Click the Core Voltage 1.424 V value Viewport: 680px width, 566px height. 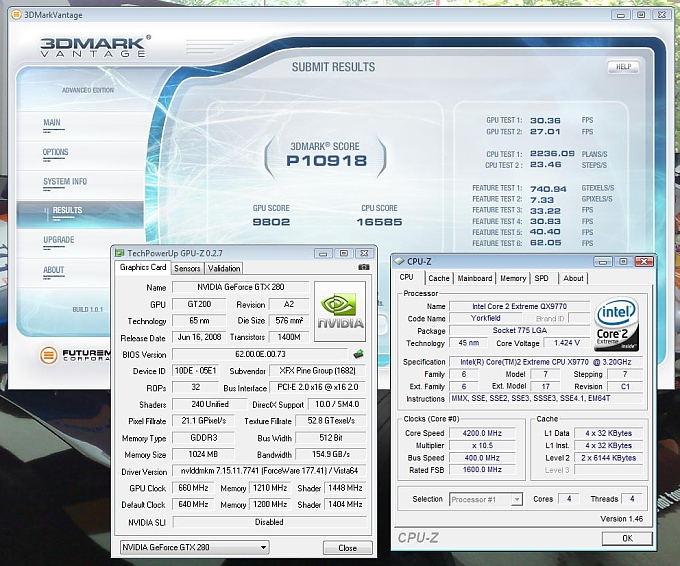(566, 343)
